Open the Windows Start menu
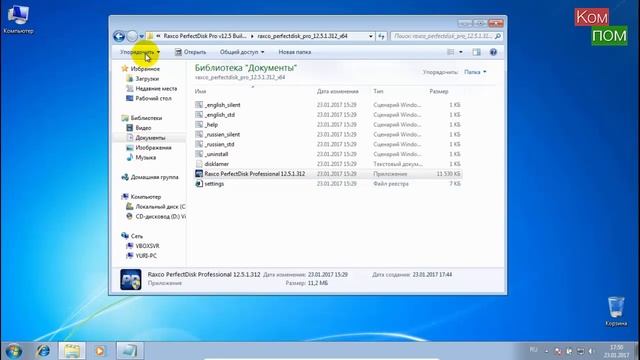The width and height of the screenshot is (640, 360). point(13,351)
